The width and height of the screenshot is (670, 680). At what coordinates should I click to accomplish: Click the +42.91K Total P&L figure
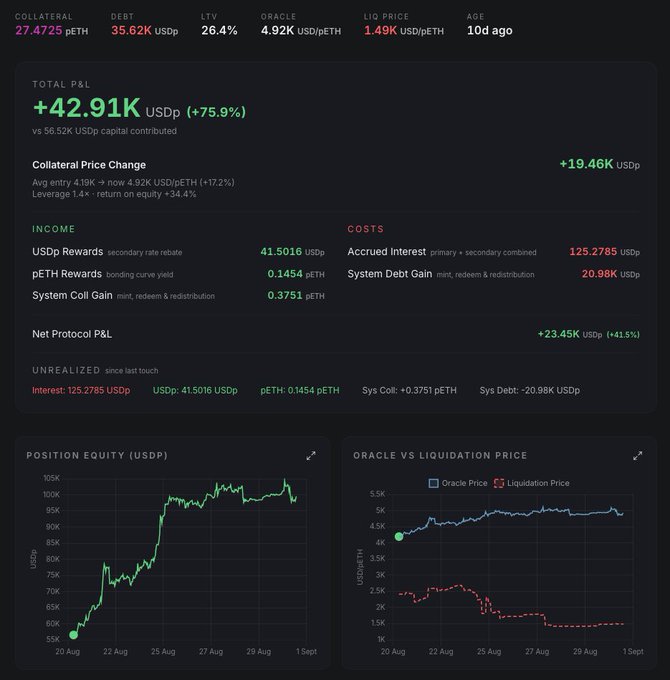click(87, 108)
